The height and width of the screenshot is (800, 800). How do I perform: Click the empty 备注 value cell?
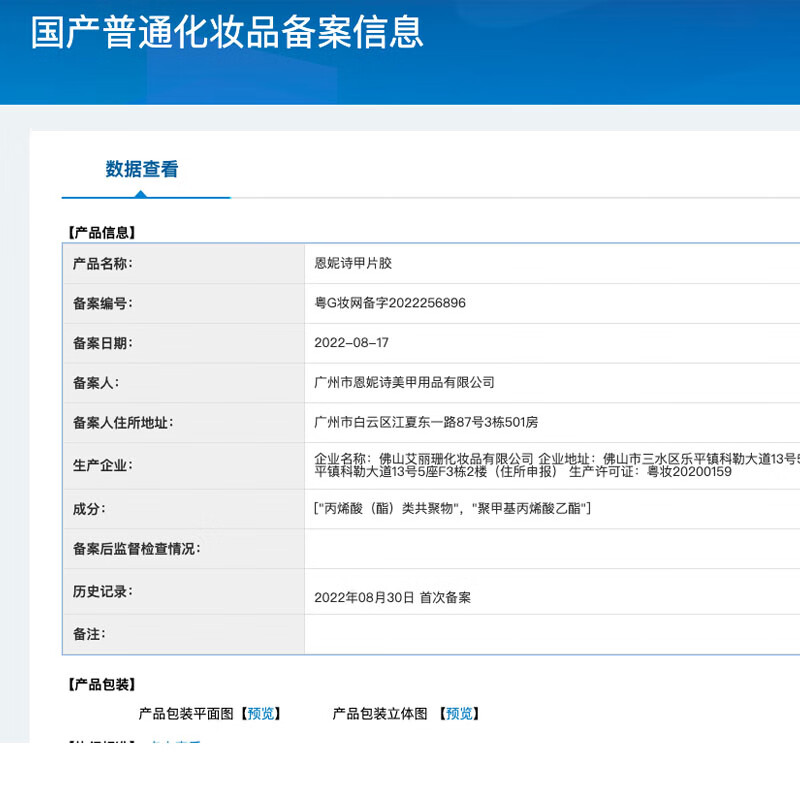[x=552, y=634]
